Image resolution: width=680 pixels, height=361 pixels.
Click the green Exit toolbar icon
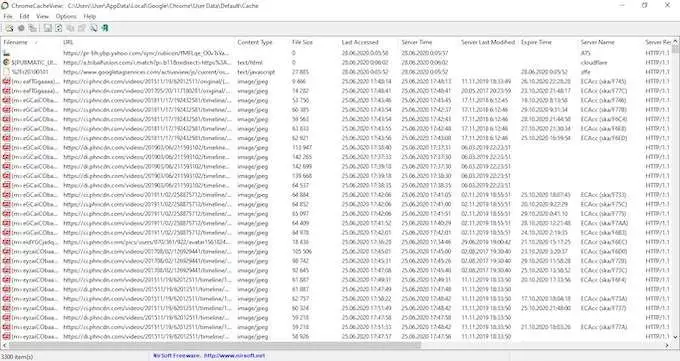click(x=105, y=28)
